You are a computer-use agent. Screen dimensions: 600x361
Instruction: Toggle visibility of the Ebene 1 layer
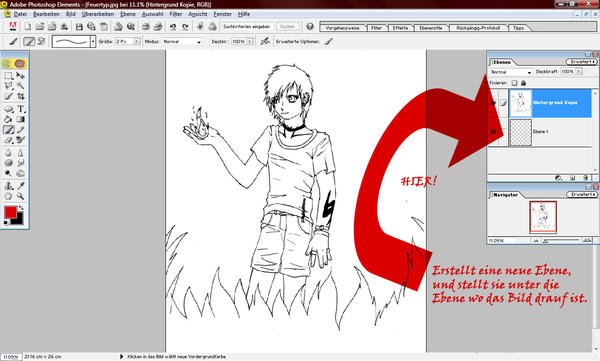tap(494, 132)
